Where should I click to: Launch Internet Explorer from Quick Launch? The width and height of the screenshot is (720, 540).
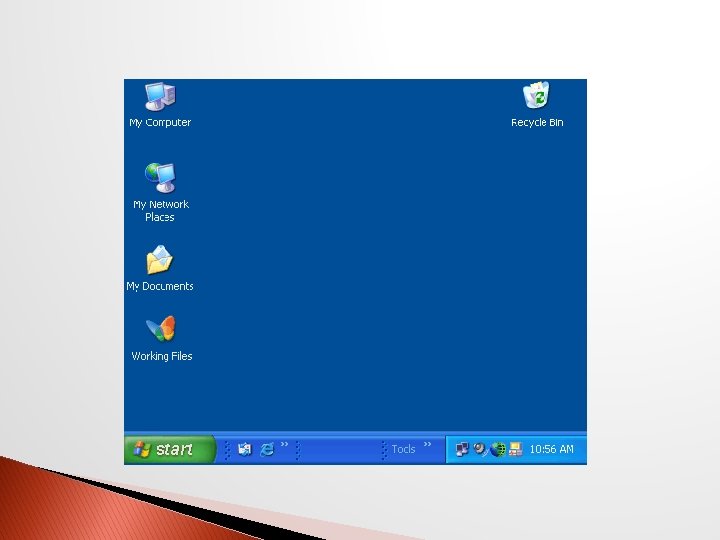click(x=267, y=449)
